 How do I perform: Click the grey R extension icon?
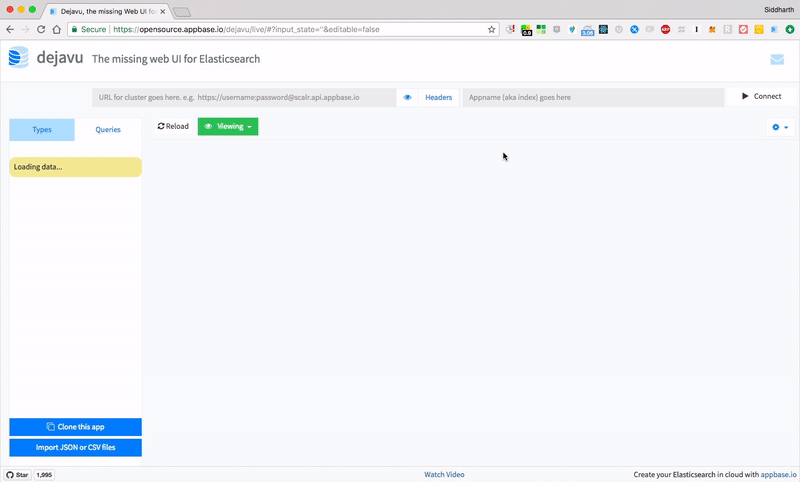tap(728, 30)
